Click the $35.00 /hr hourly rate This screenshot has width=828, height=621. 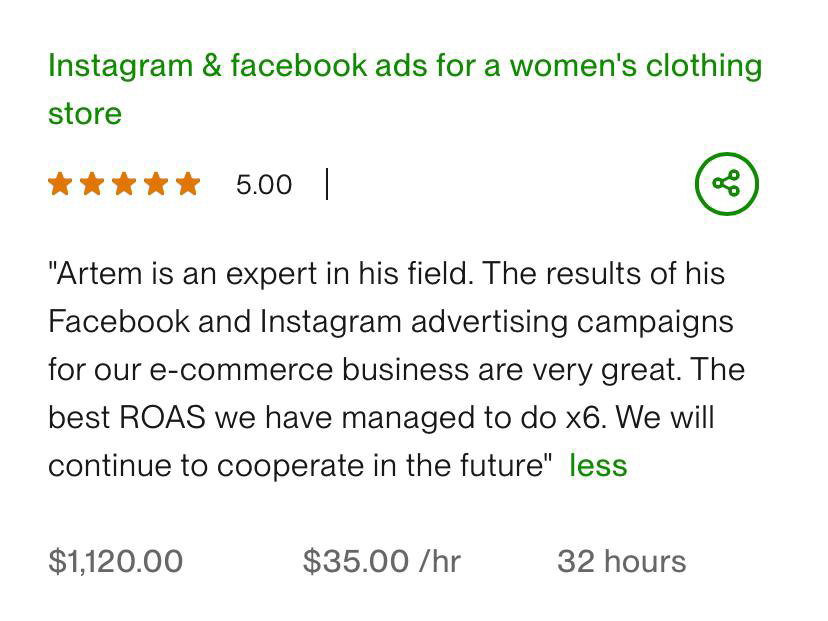[x=382, y=561]
